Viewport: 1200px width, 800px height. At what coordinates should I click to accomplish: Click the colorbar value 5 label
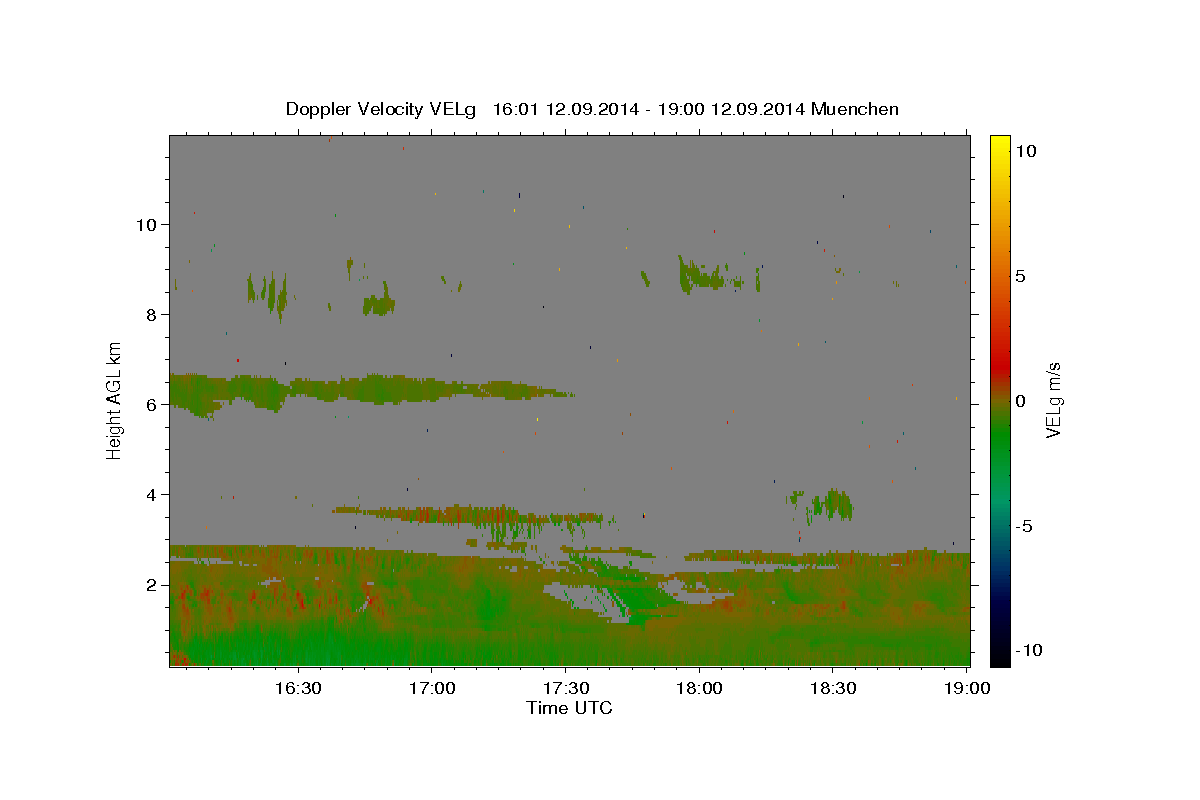tap(1020, 276)
